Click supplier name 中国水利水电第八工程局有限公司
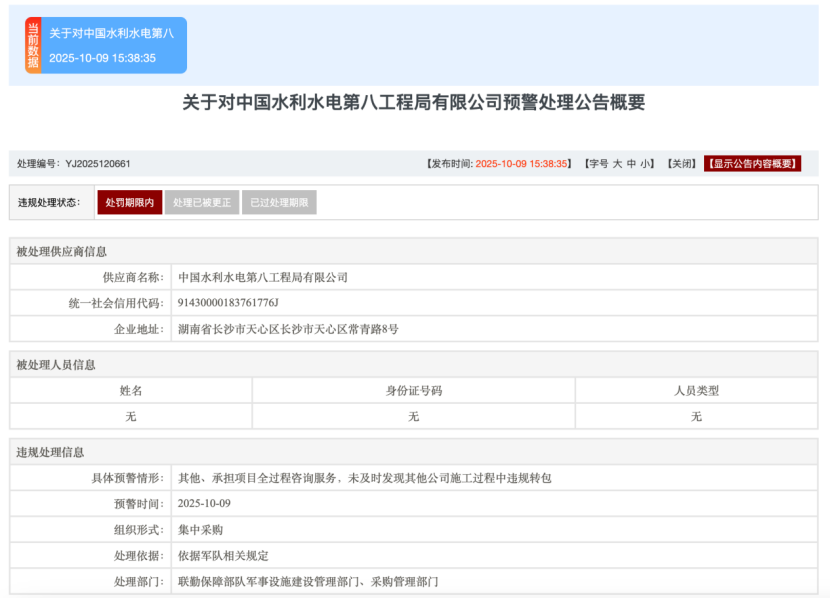830x598 pixels. tap(262, 277)
